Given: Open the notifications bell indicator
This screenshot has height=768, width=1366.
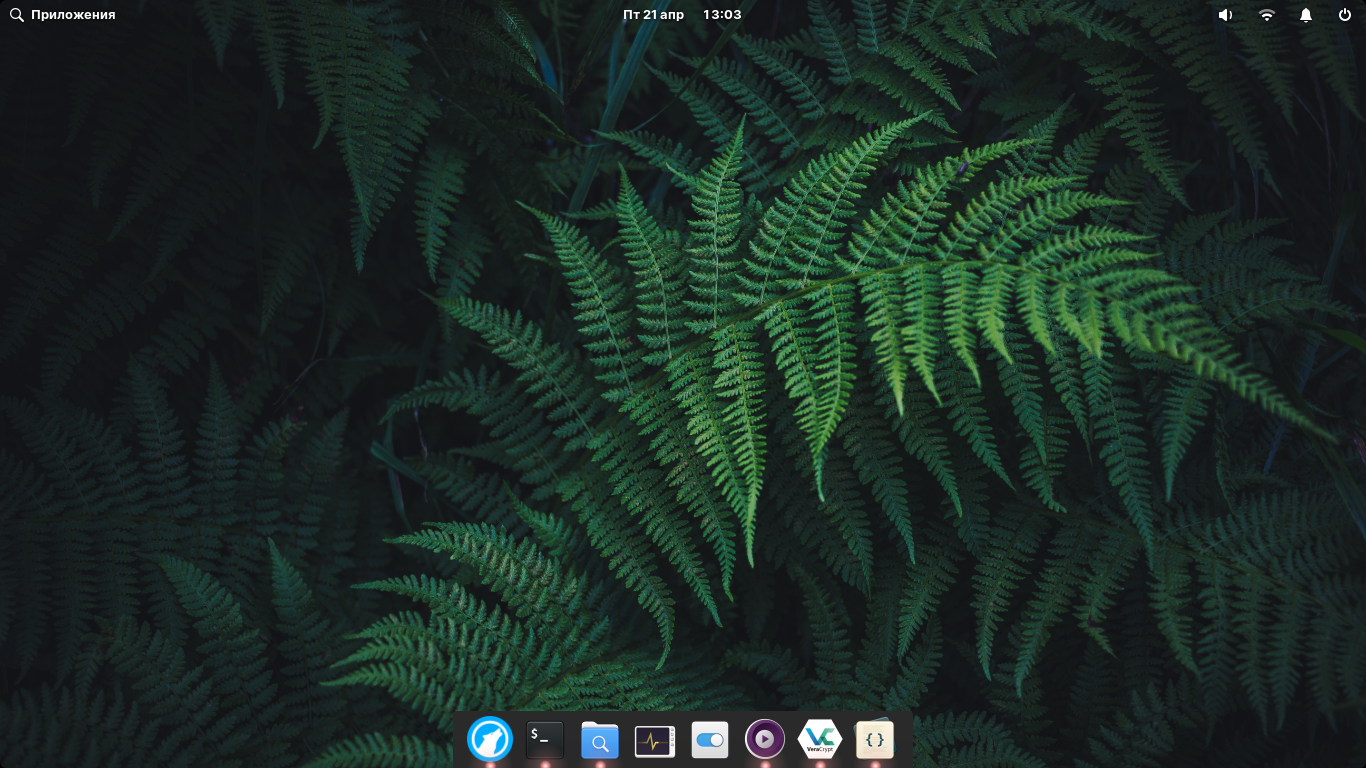Looking at the screenshot, I should click(1306, 15).
